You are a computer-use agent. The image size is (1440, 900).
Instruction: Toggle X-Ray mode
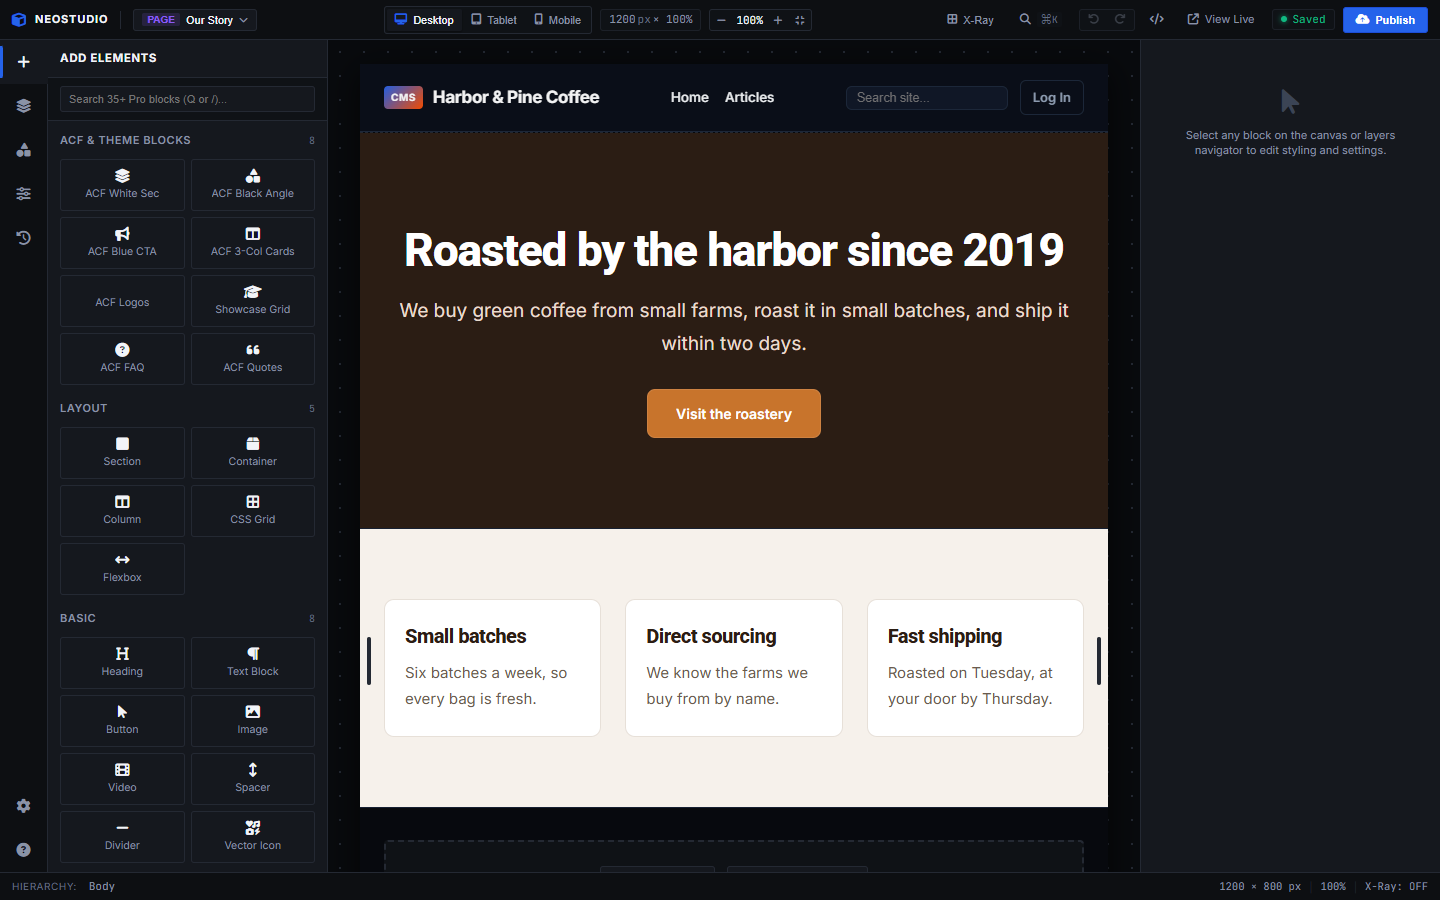[x=970, y=19]
